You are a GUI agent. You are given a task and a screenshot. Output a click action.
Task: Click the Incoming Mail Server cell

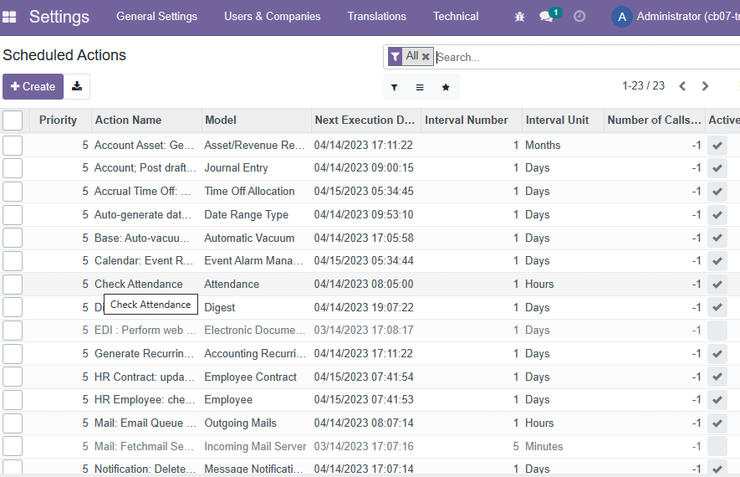pos(255,446)
